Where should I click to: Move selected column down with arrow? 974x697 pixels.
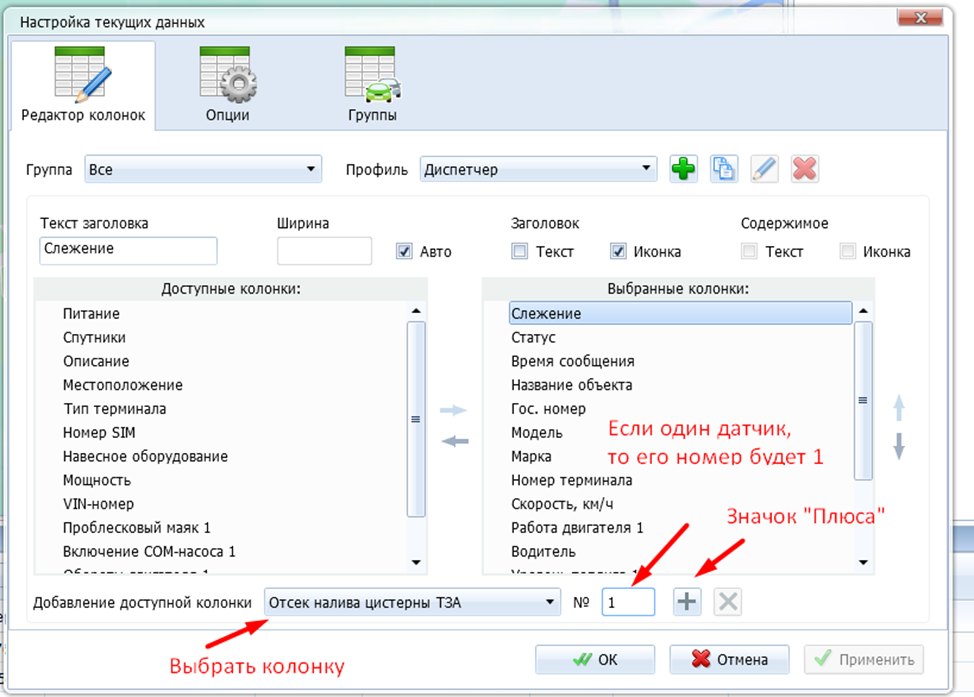[x=899, y=445]
